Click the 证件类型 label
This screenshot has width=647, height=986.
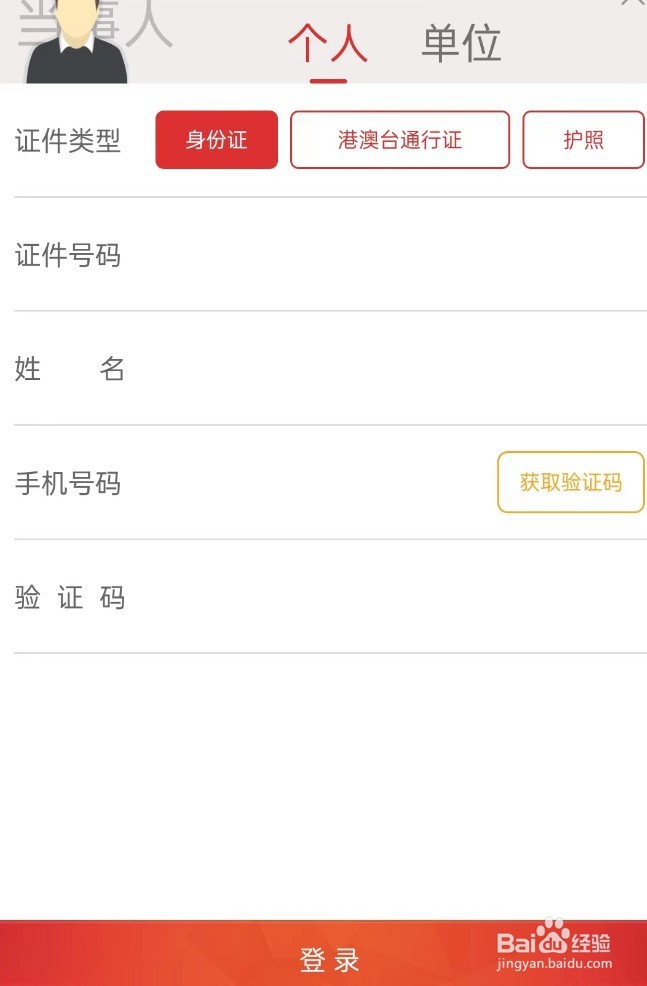point(68,141)
